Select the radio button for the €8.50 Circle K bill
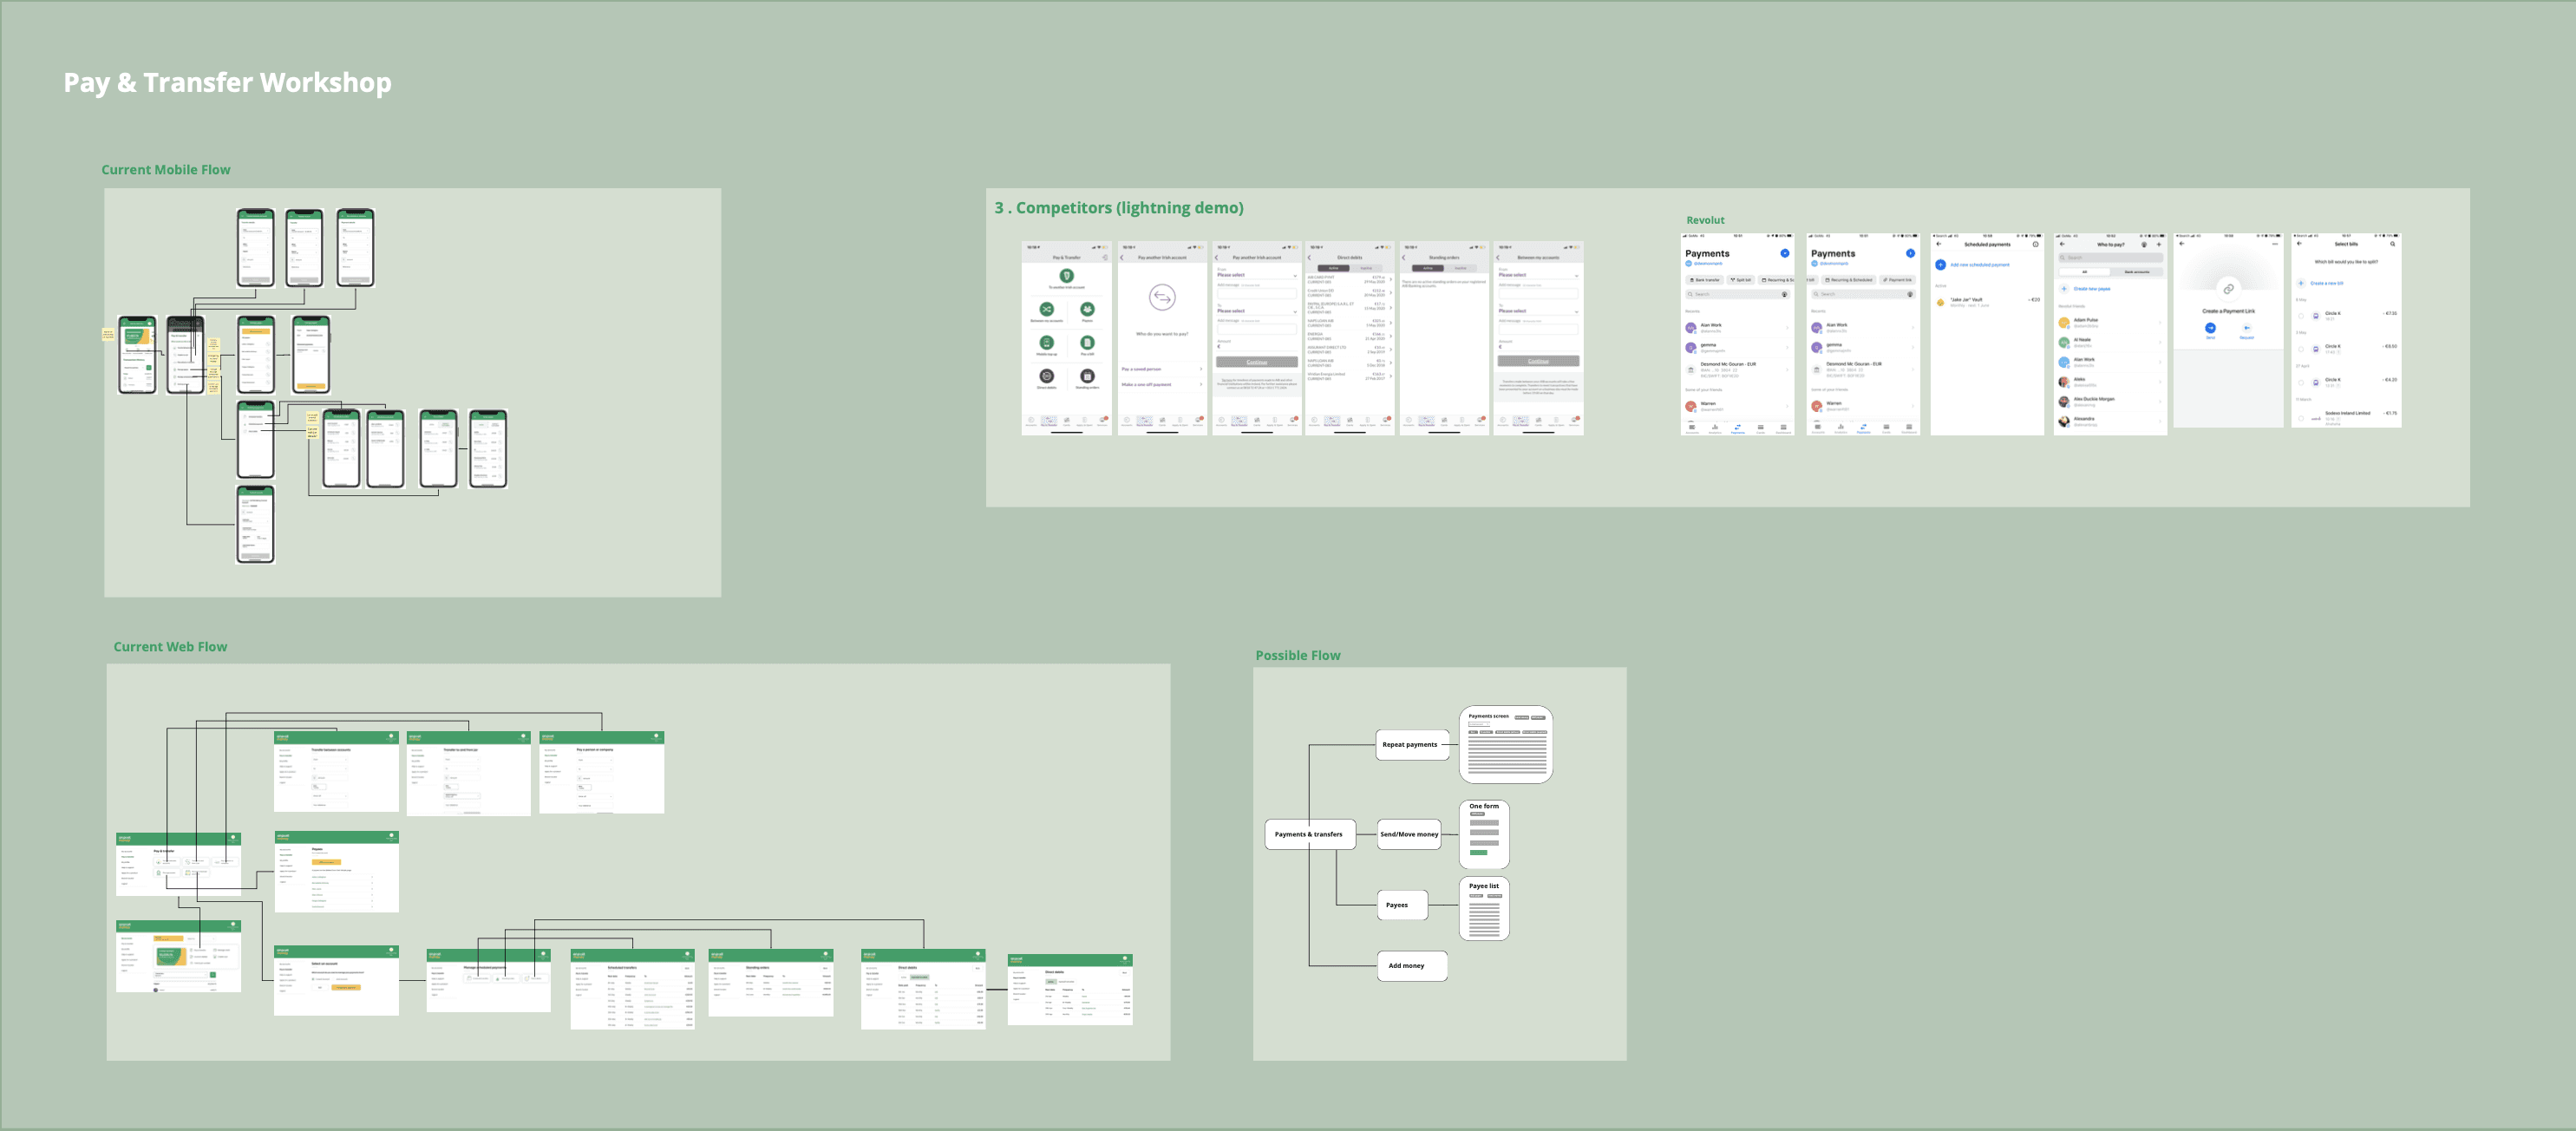2576x1131 pixels. (x=2301, y=349)
